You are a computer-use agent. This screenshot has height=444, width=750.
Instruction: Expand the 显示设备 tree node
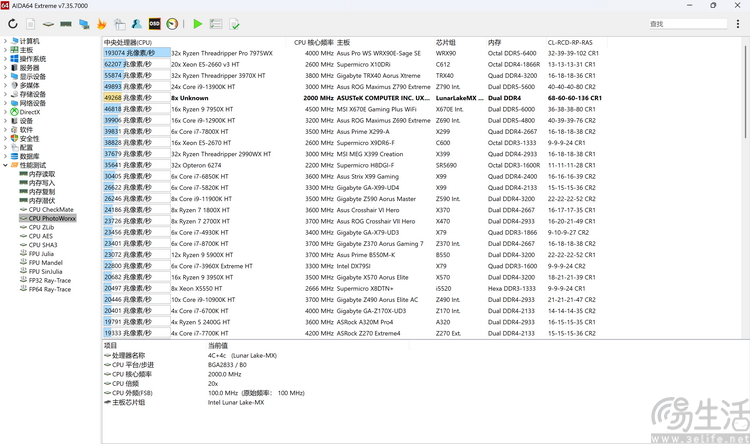[5, 76]
